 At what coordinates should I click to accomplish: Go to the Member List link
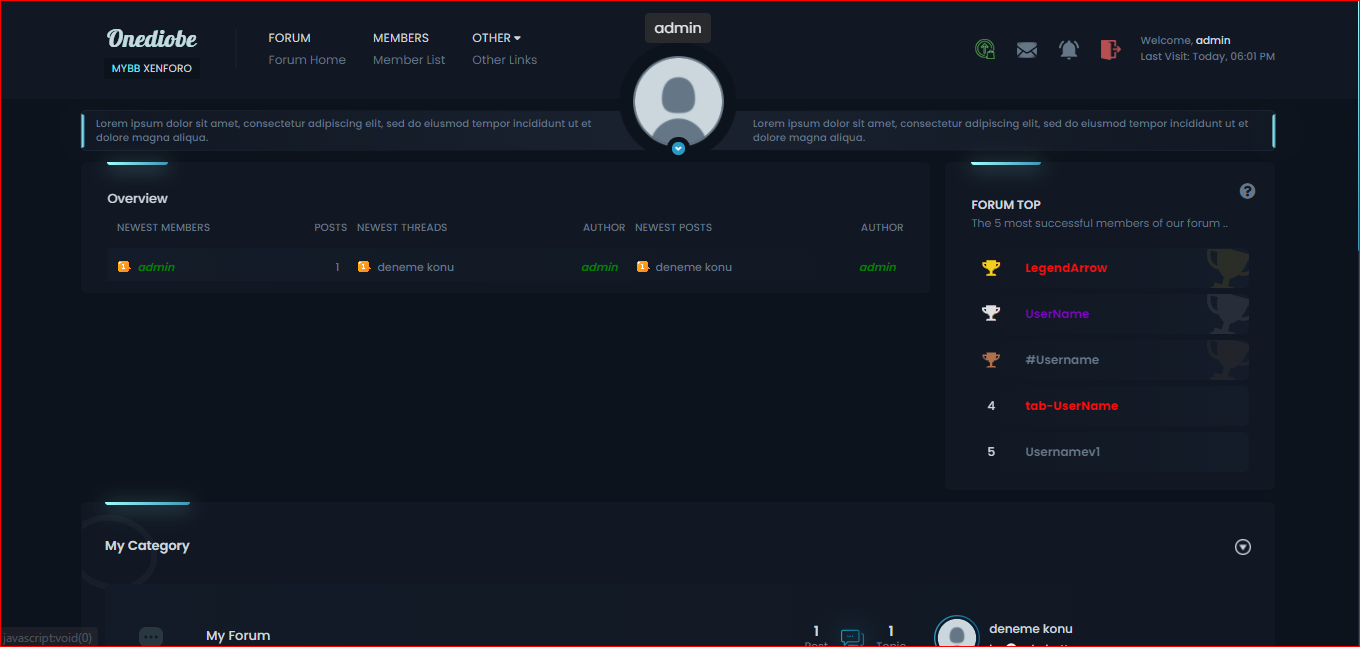click(409, 60)
